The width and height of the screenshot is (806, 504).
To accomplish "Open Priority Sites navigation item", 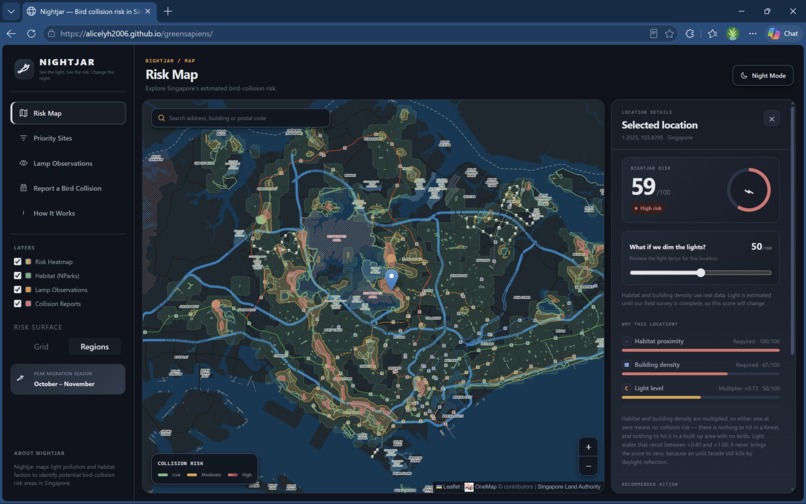I will pos(68,138).
